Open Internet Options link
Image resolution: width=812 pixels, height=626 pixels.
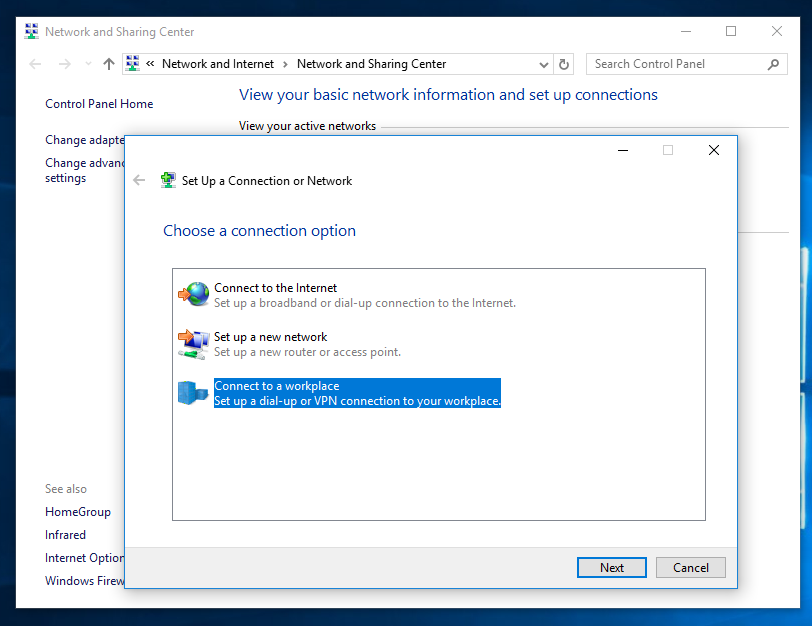84,558
